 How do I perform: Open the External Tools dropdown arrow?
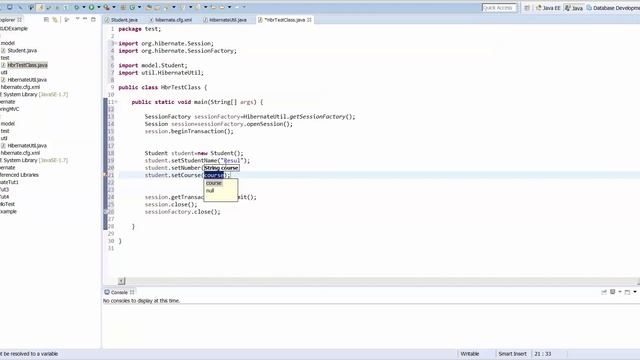point(114,7)
